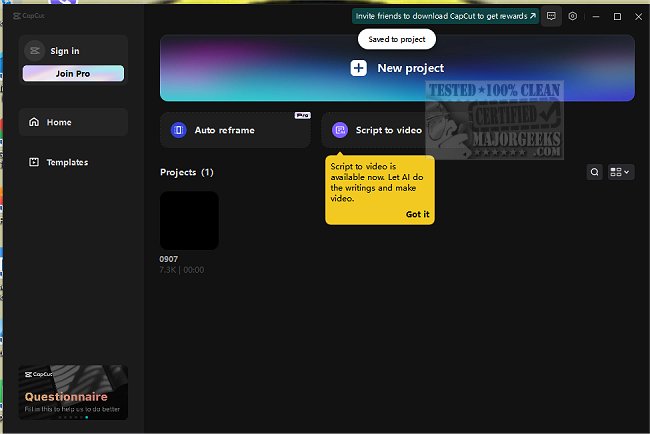Viewport: 650px width, 434px height.
Task: Dismiss the tooltip with Got it
Action: coord(417,214)
